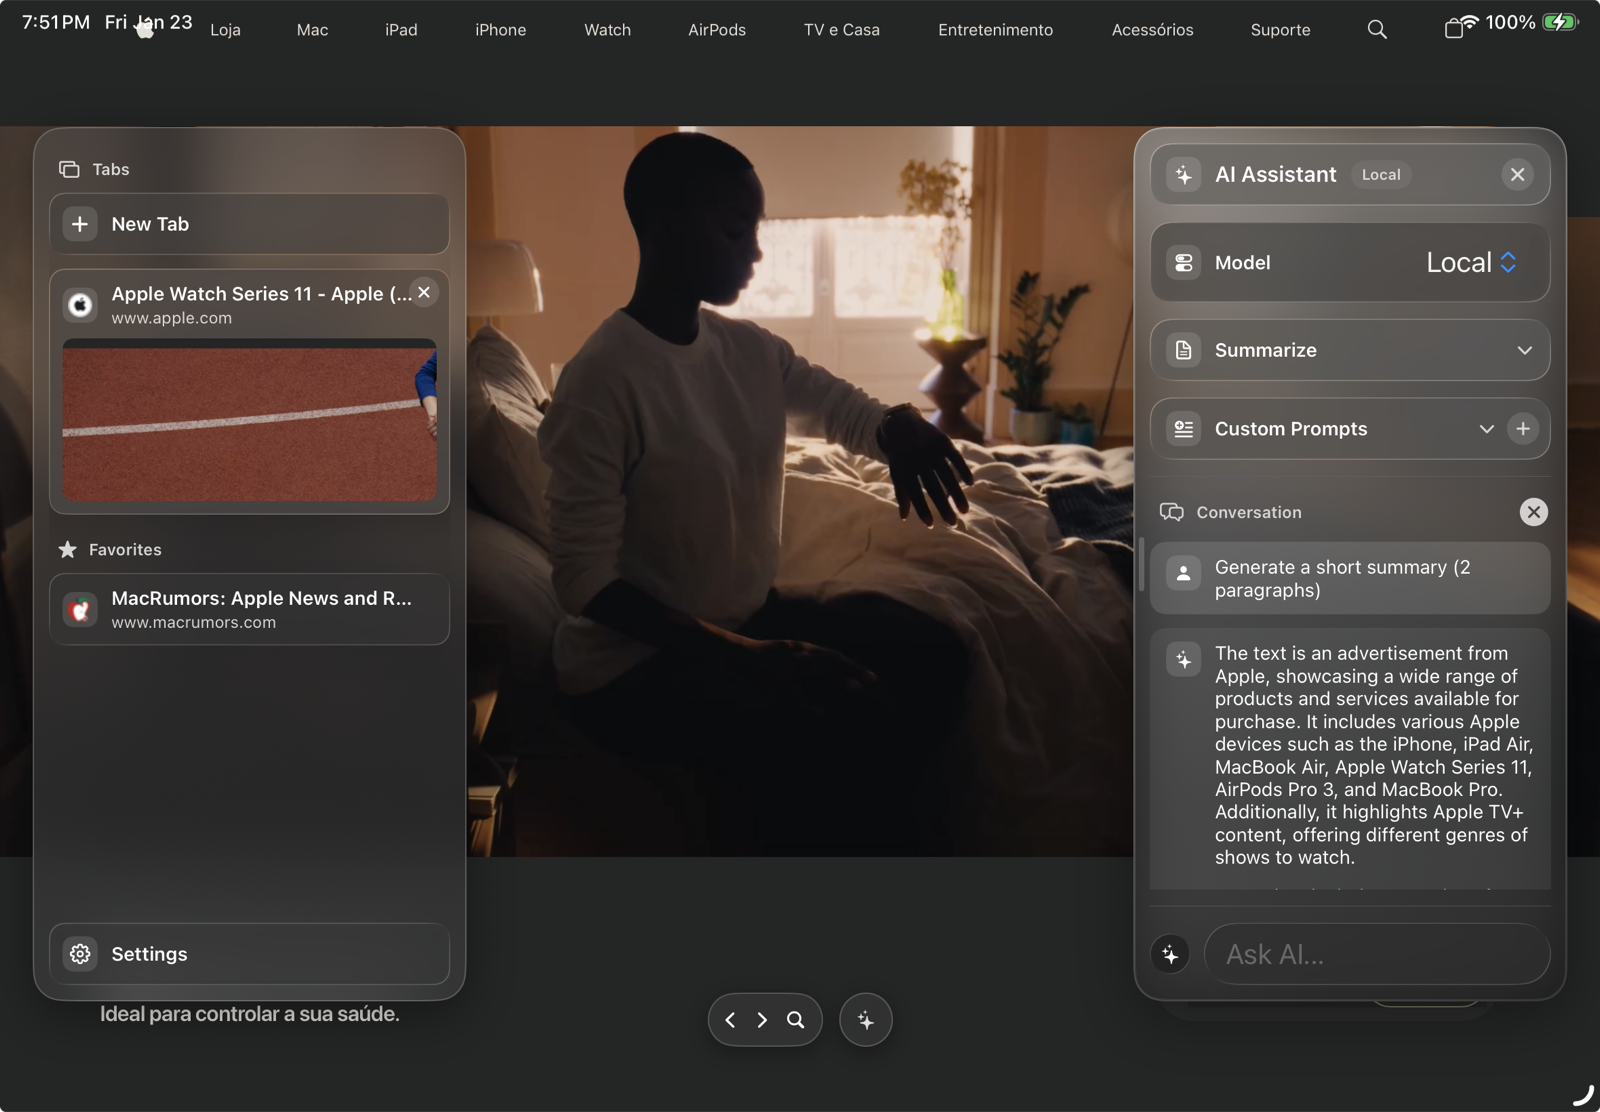The image size is (1600, 1112).
Task: Open the shopping bag icon
Action: point(1454,29)
